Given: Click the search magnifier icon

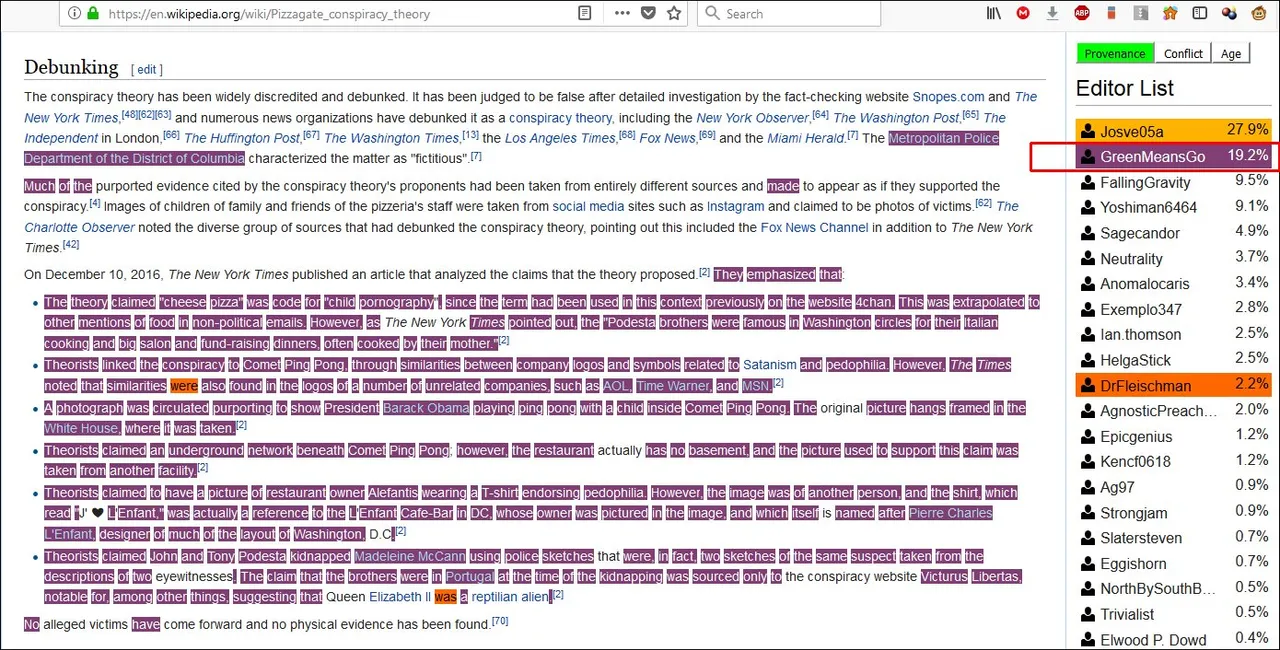Looking at the screenshot, I should [x=712, y=13].
